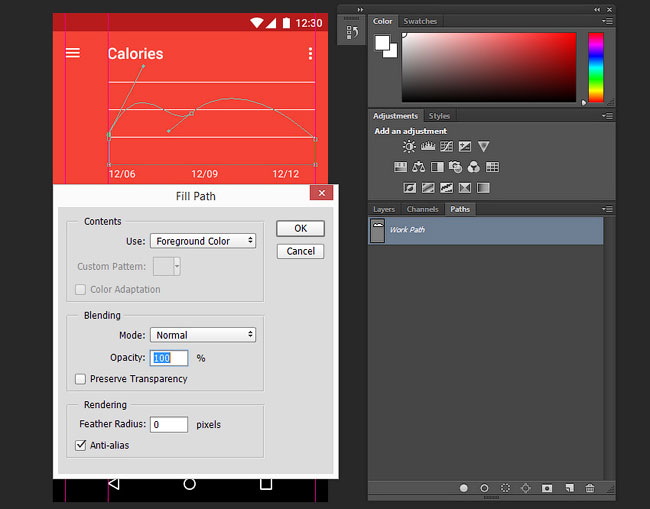Cancel the Fill Path dialog
Viewport: 650px width, 509px height.
[301, 251]
